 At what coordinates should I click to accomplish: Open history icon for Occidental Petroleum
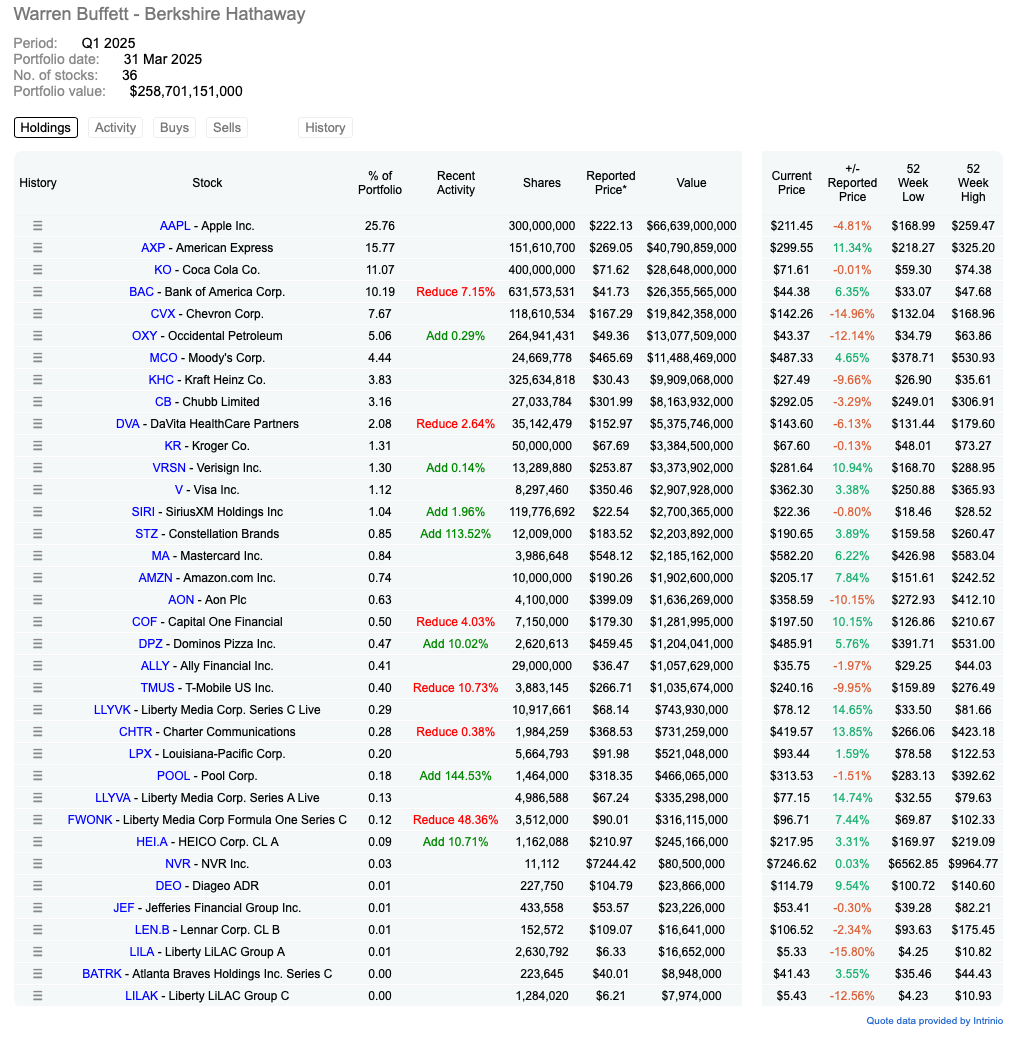point(38,336)
